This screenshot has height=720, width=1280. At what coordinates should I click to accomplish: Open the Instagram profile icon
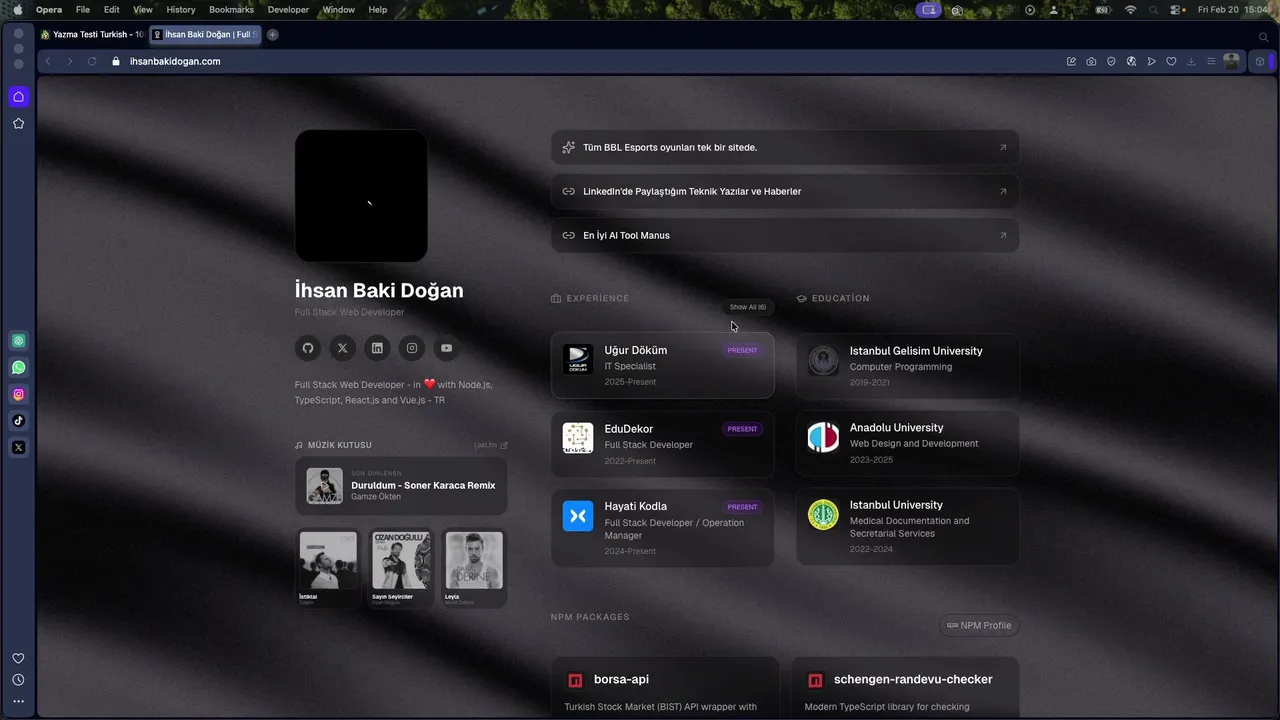point(412,348)
